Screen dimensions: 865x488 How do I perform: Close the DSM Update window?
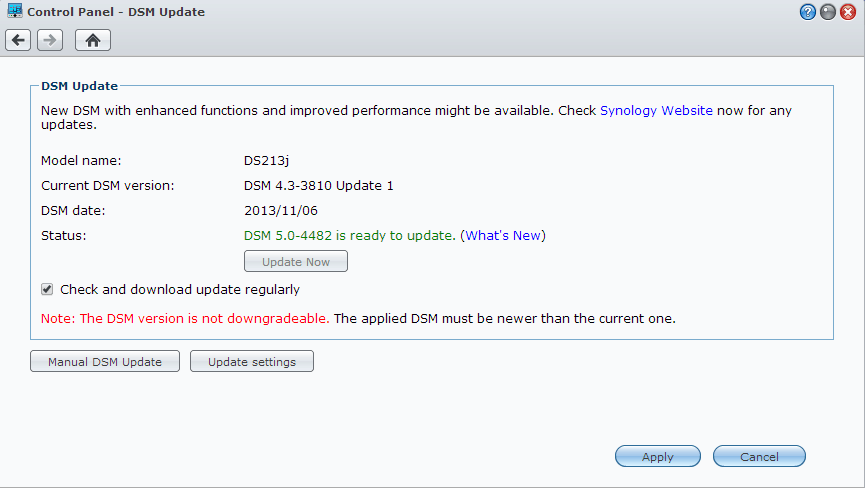pos(848,12)
